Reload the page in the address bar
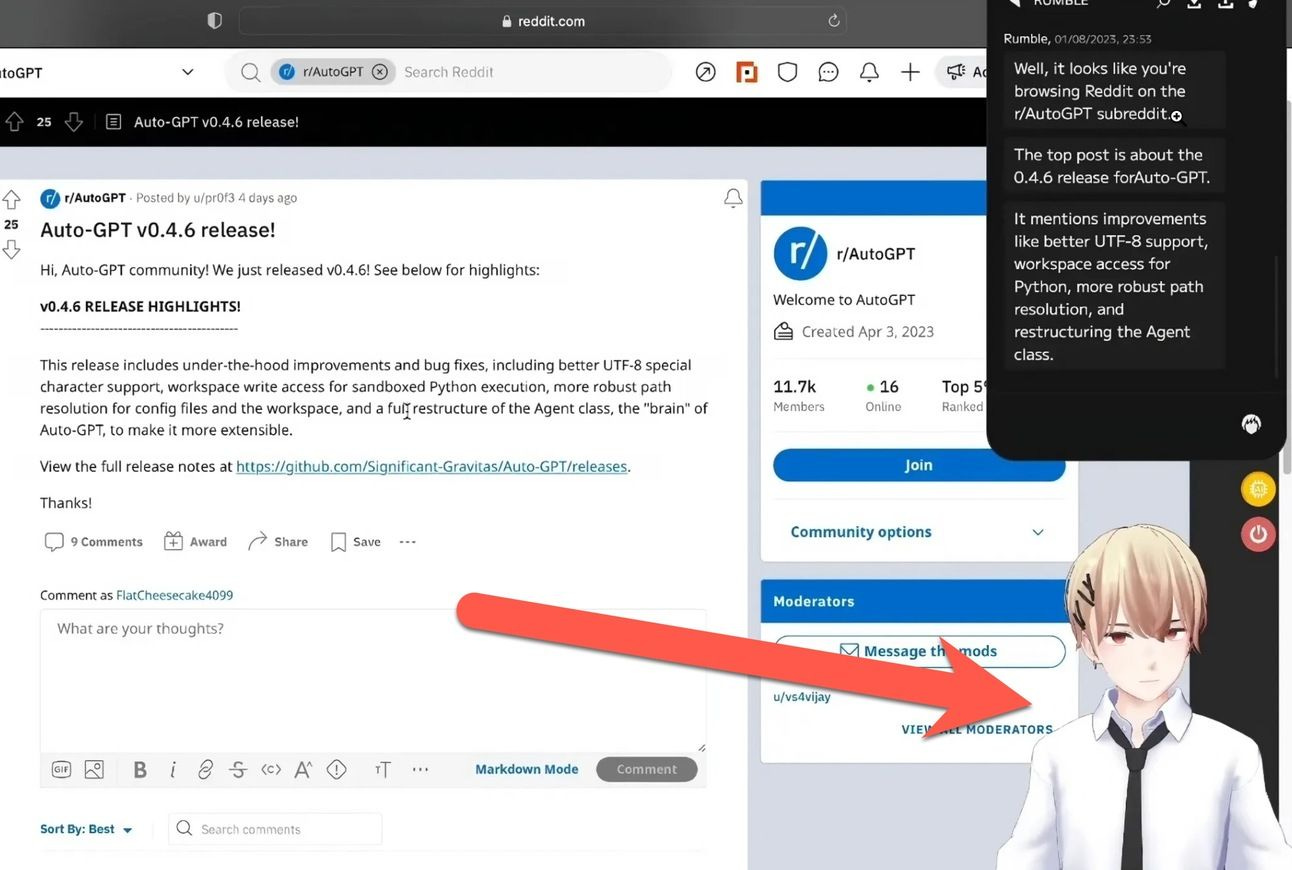 point(833,21)
